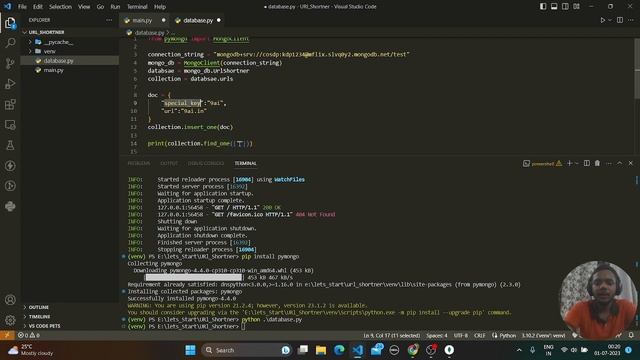Open the Python extension sidebar icon
This screenshot has width=640, height=360.
click(10, 206)
